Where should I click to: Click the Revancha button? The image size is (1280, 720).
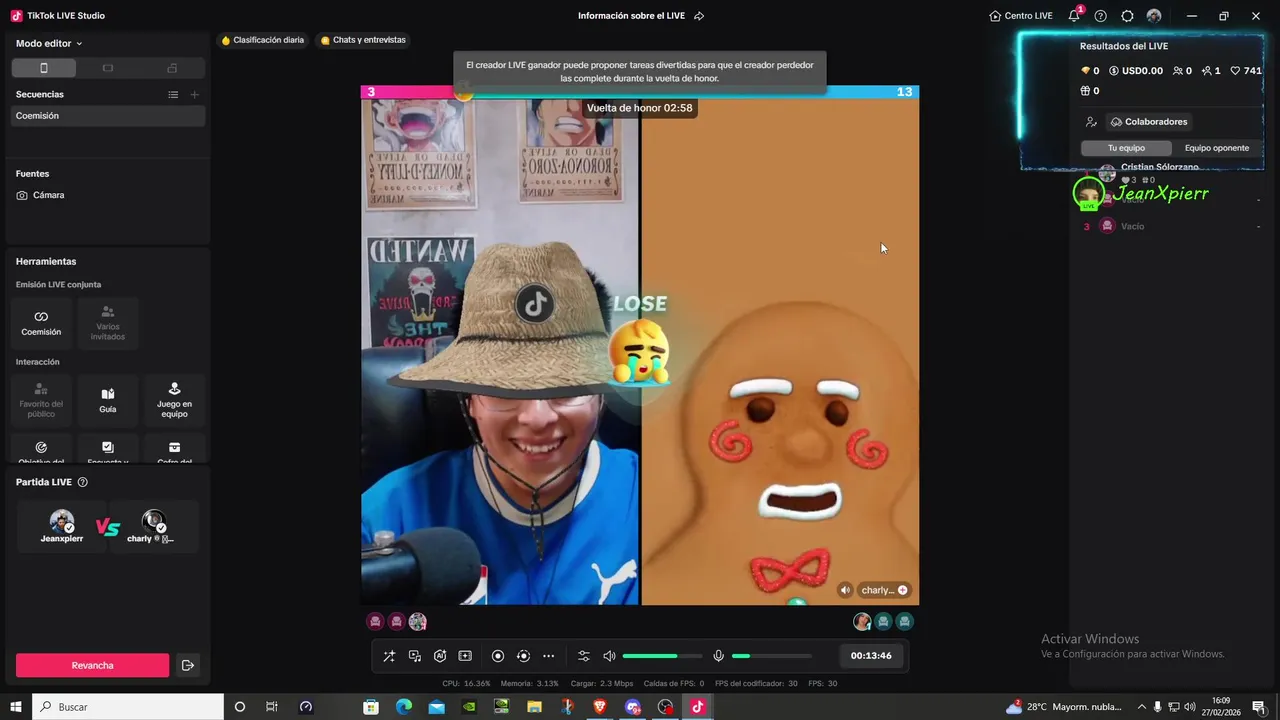click(x=92, y=665)
